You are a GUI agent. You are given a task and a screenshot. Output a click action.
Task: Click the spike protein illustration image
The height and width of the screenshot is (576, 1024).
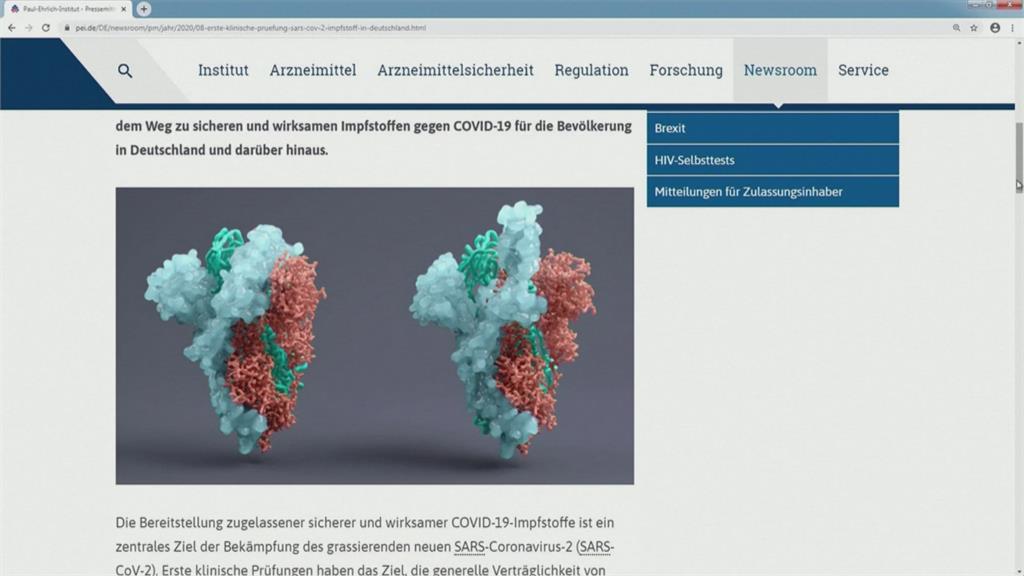click(374, 336)
